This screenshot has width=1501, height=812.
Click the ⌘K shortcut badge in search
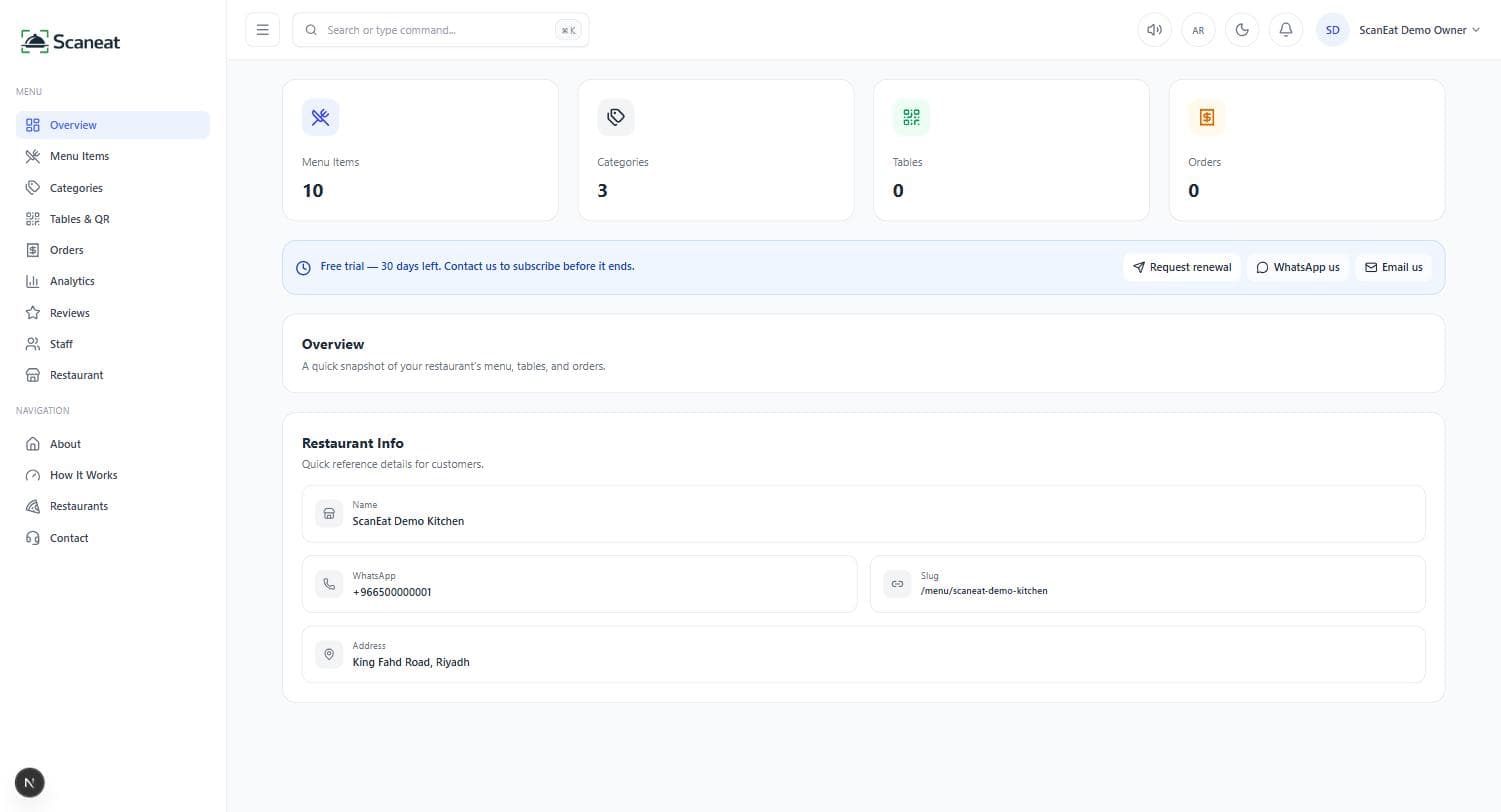pyautogui.click(x=568, y=30)
